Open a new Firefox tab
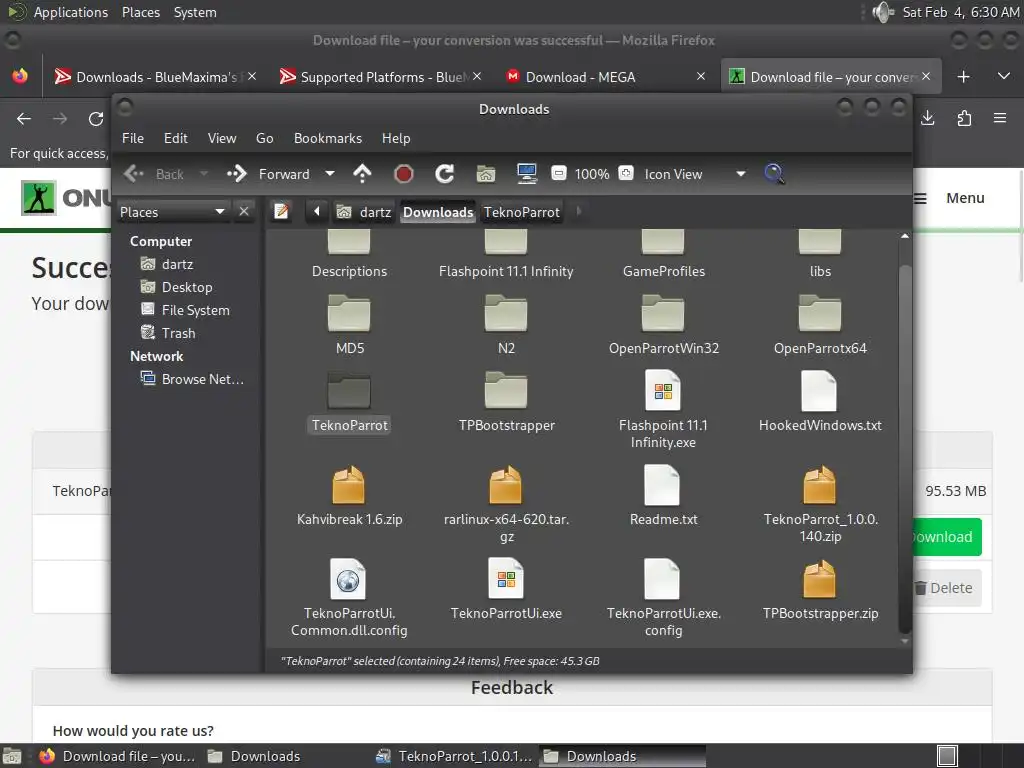Screen dimensions: 1024x768 pyautogui.click(x=963, y=77)
